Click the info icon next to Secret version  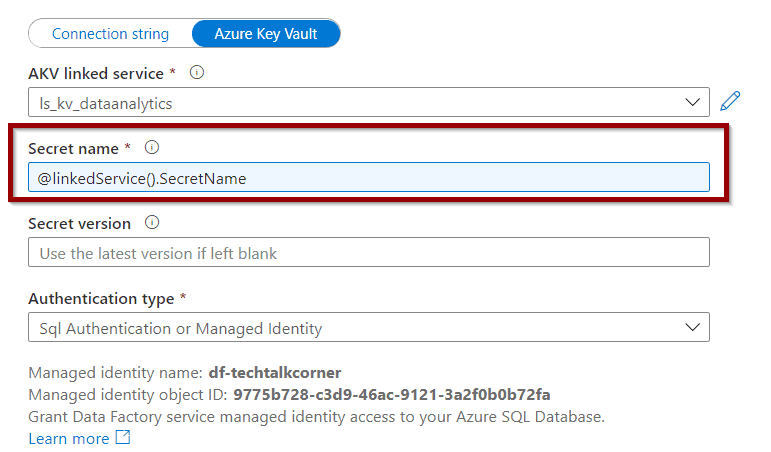point(152,222)
